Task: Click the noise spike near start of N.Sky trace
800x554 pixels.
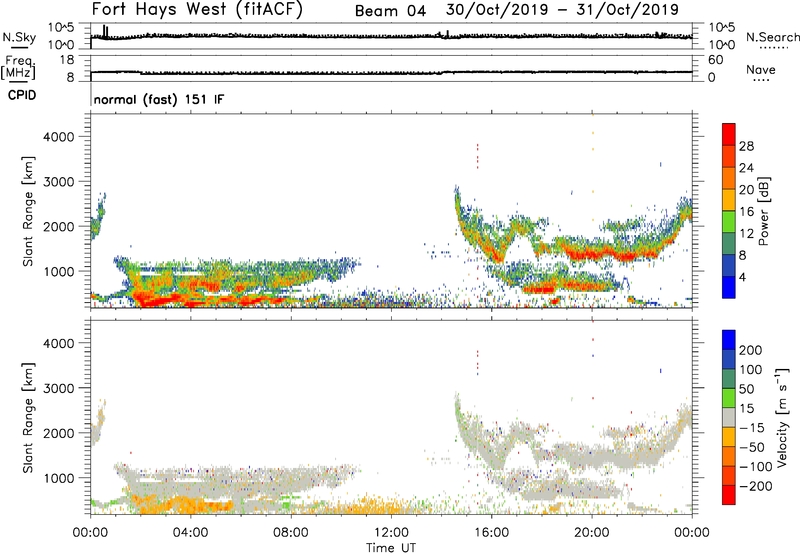Action: 105,32
